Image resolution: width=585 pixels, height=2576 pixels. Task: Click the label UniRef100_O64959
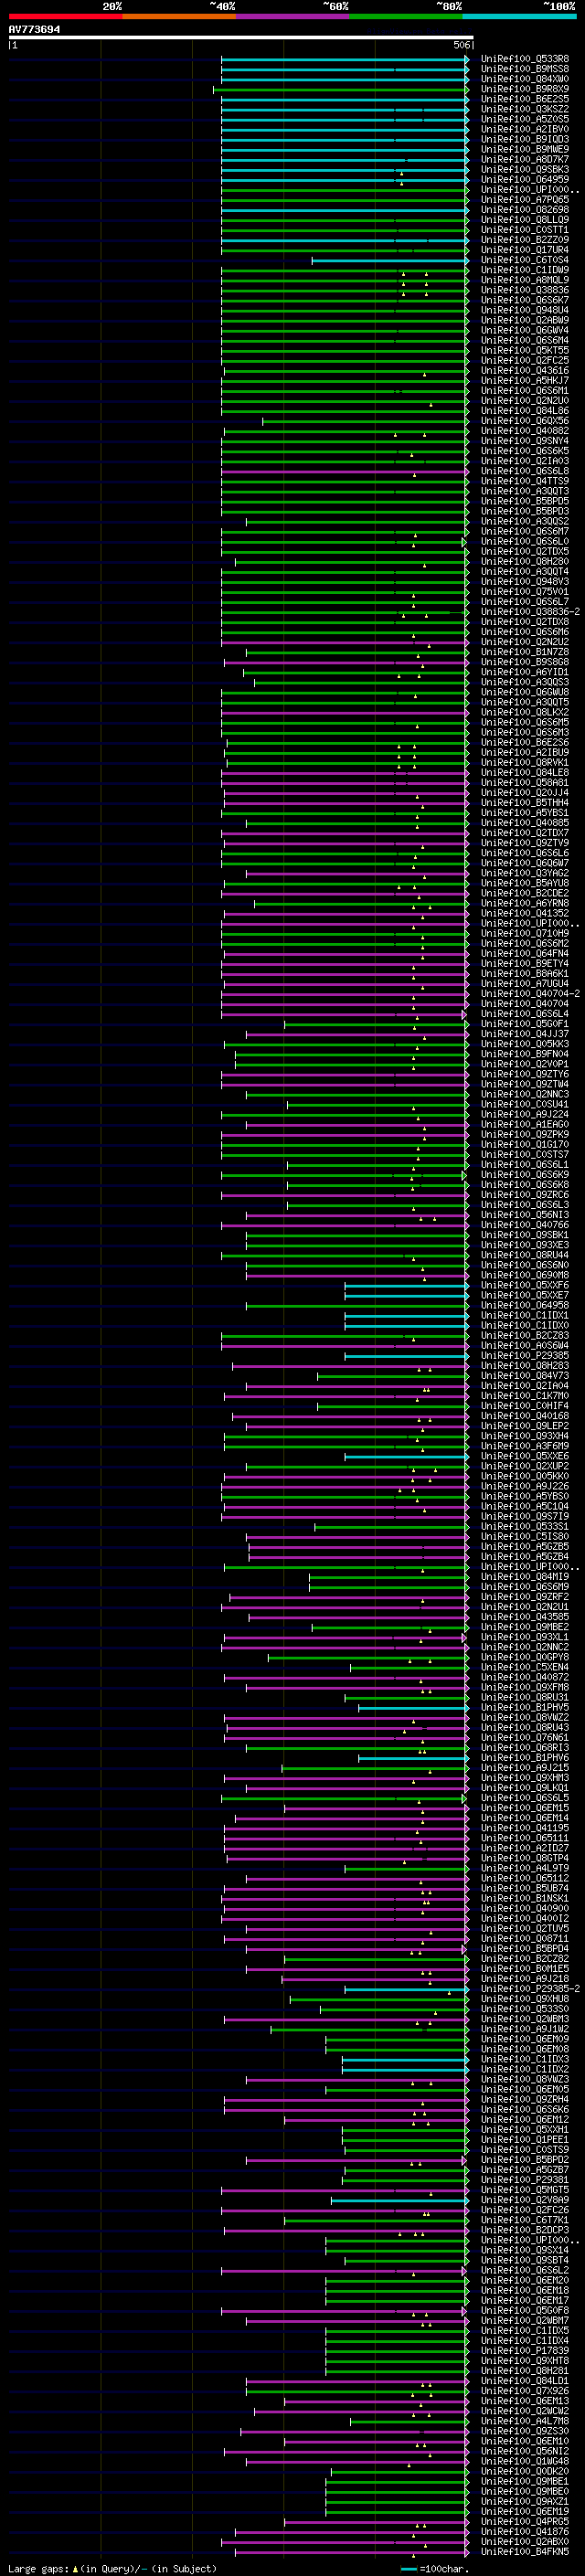(x=524, y=179)
